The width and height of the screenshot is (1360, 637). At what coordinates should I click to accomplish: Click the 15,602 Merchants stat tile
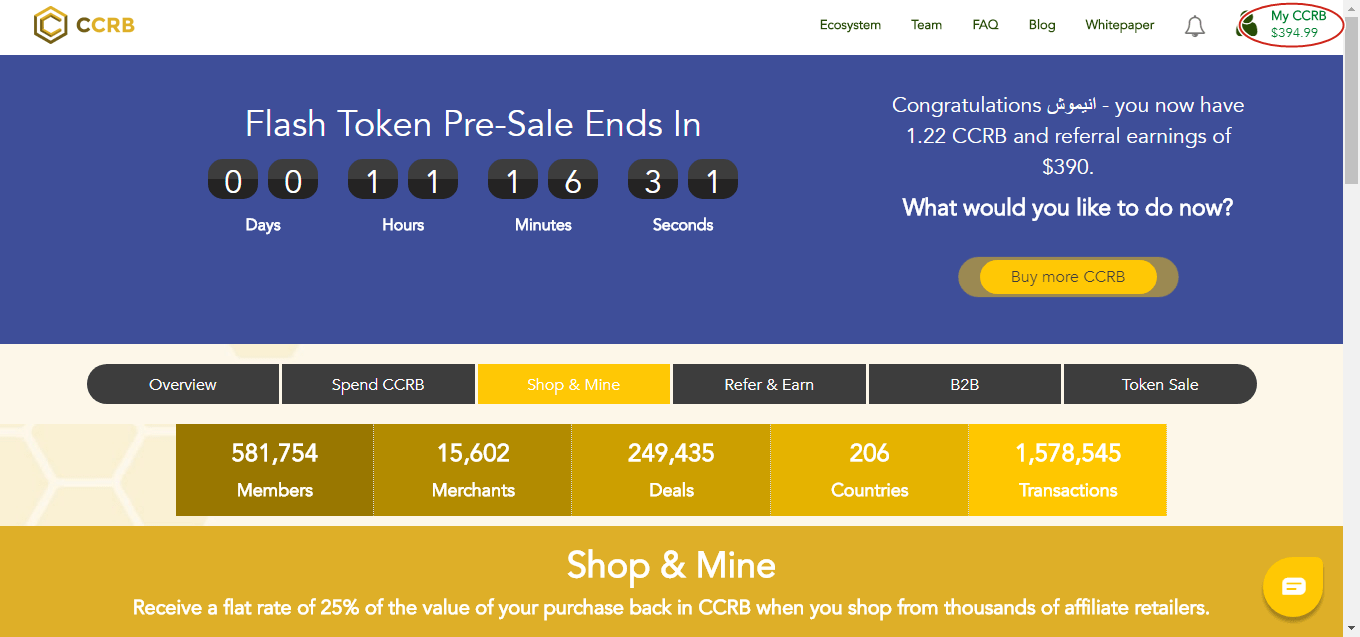click(x=473, y=470)
